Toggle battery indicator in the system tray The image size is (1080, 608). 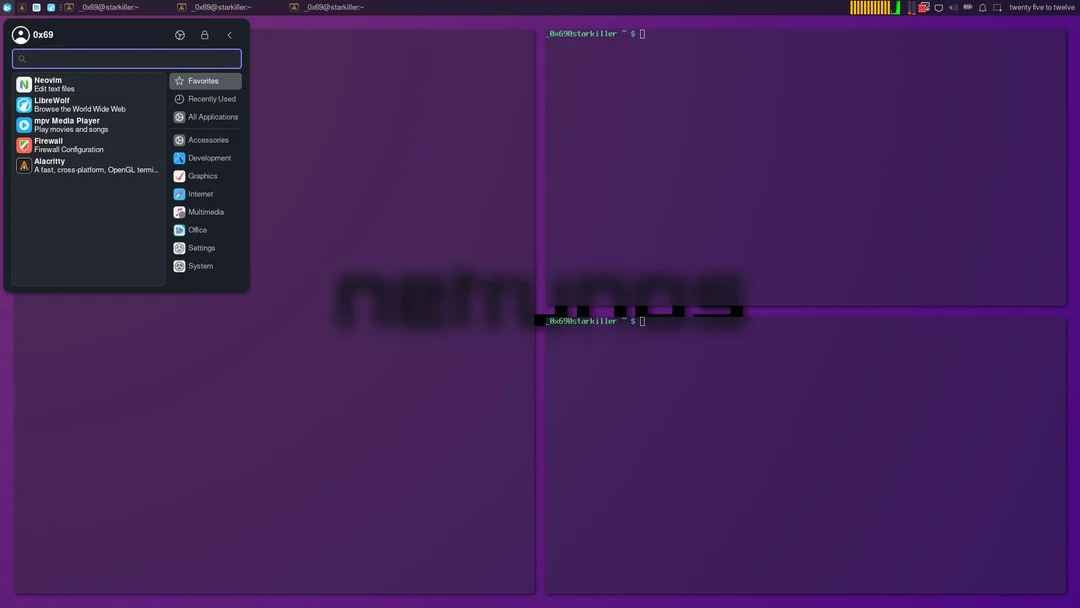pos(969,7)
